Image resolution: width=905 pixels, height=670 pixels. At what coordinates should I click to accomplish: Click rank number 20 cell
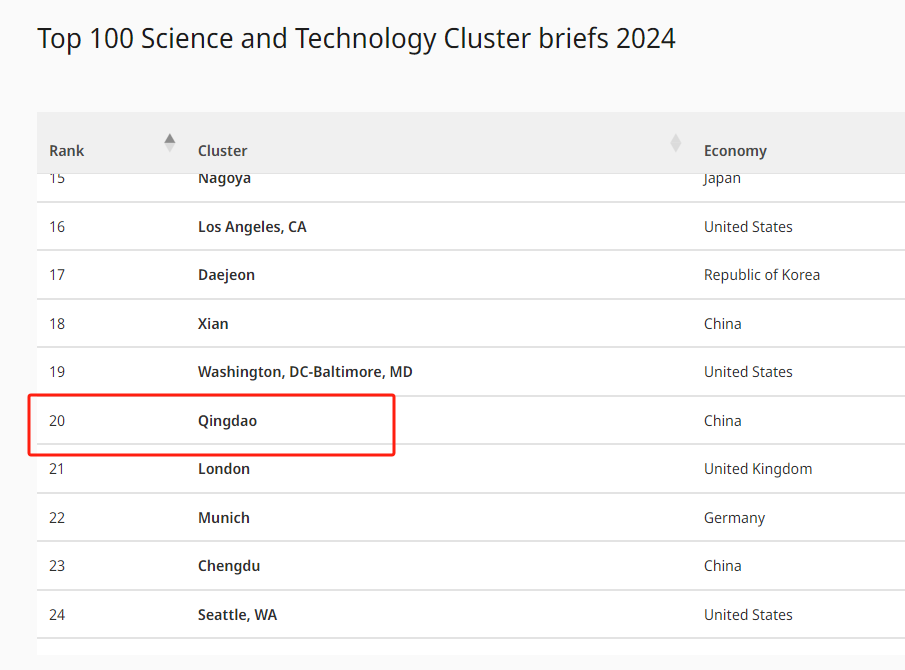tap(57, 421)
